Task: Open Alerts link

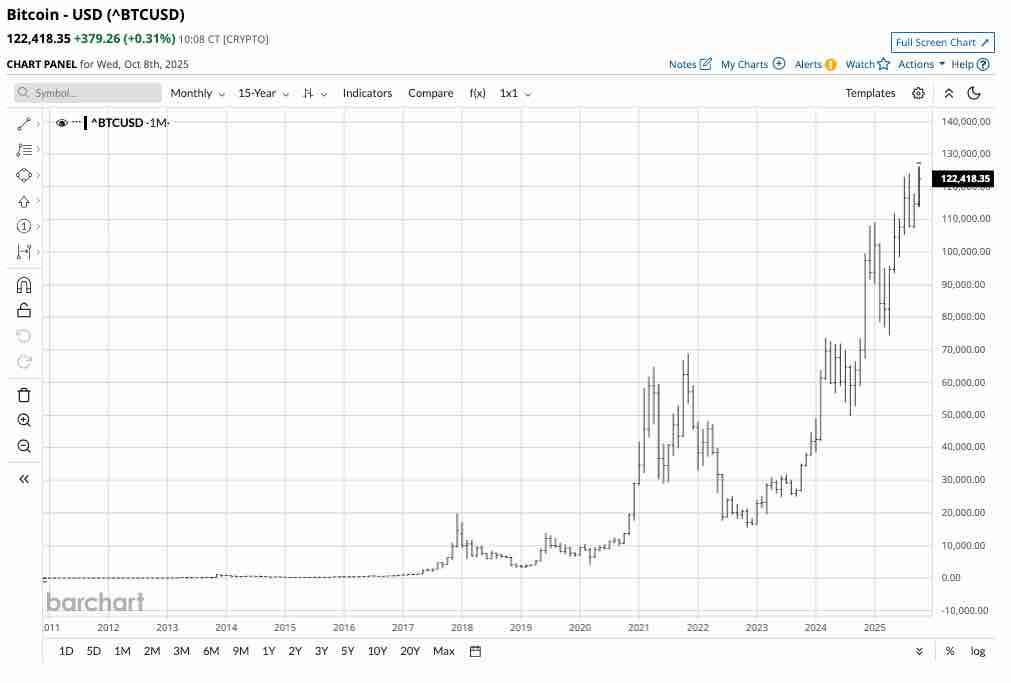Action: pyautogui.click(x=815, y=64)
